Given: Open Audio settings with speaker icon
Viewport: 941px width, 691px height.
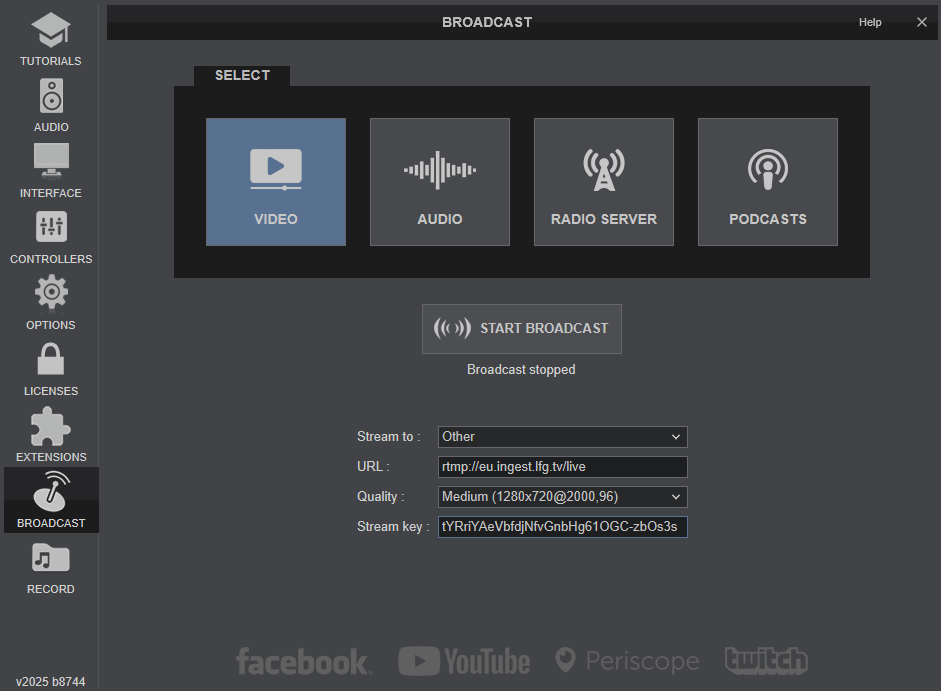Looking at the screenshot, I should [50, 105].
